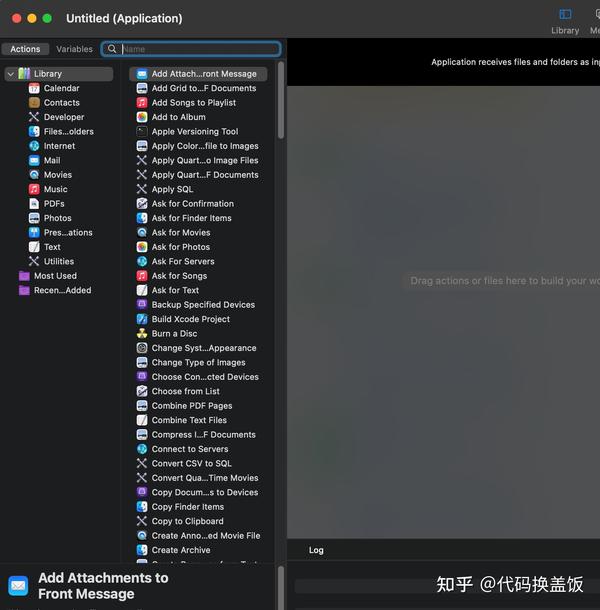The image size is (600, 610).
Task: Collapse the Library tree chevron
Action: (11, 74)
